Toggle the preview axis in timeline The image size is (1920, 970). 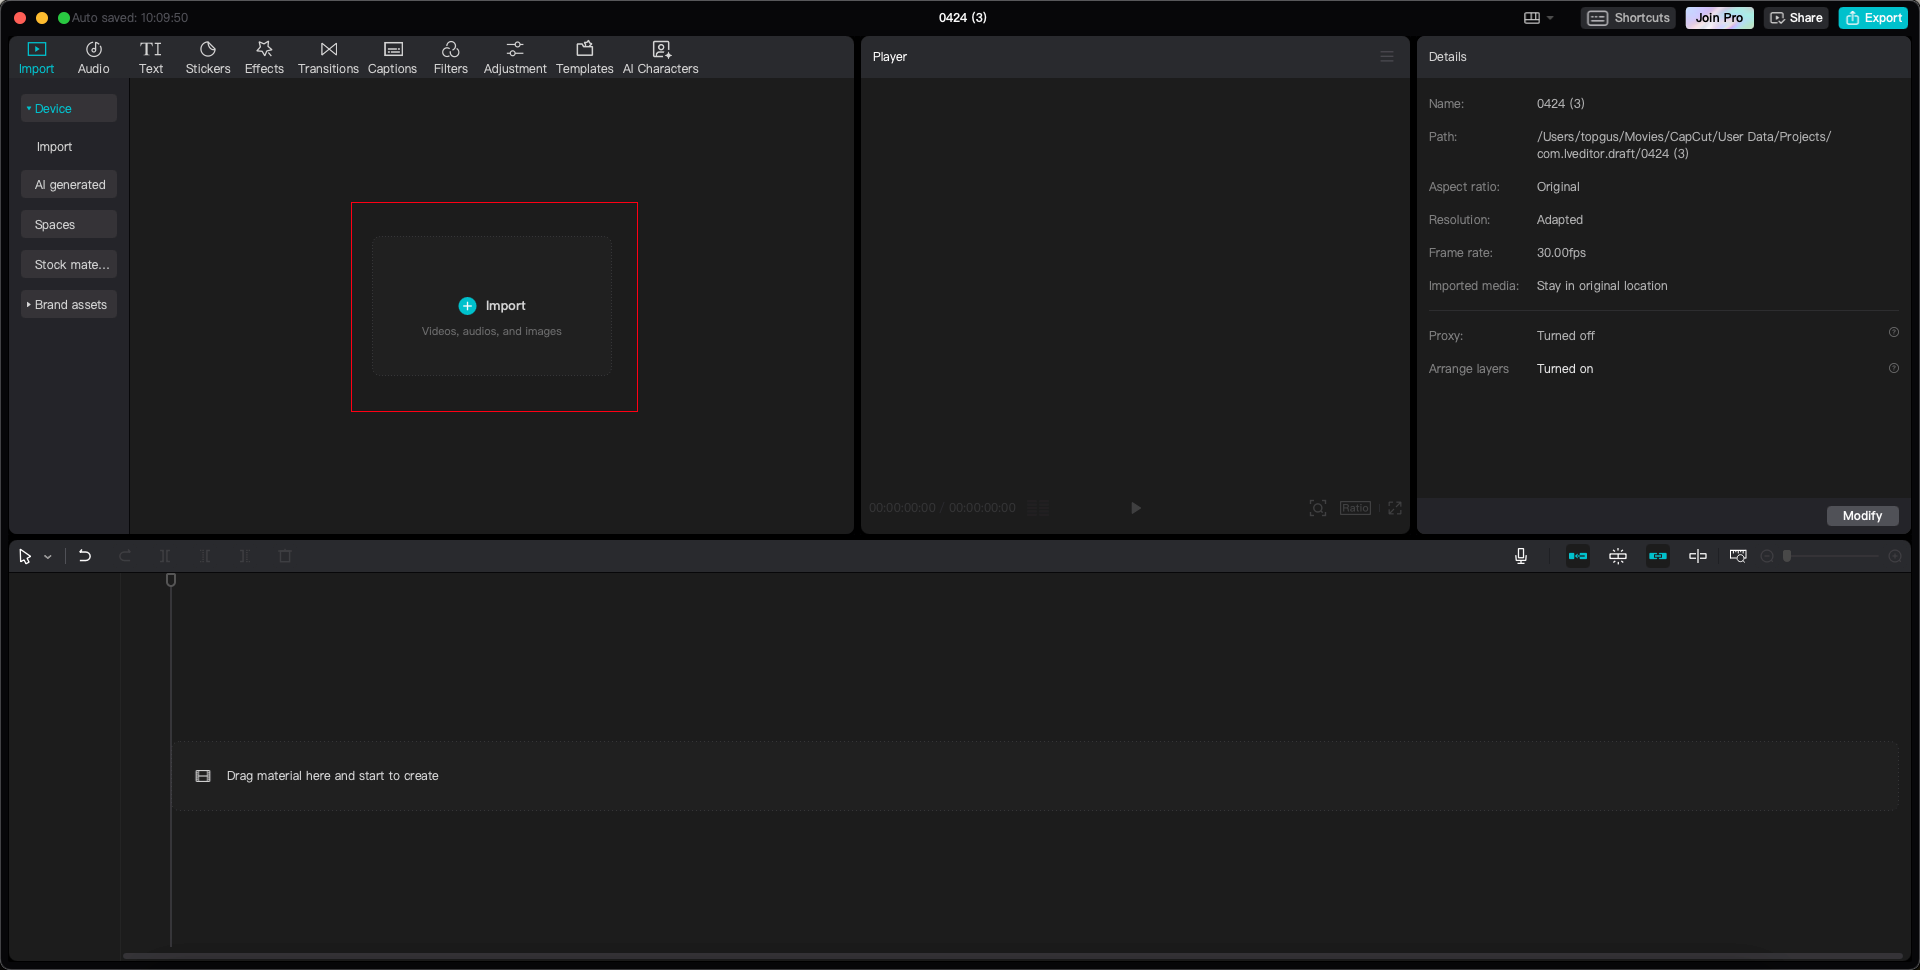pyautogui.click(x=1698, y=556)
